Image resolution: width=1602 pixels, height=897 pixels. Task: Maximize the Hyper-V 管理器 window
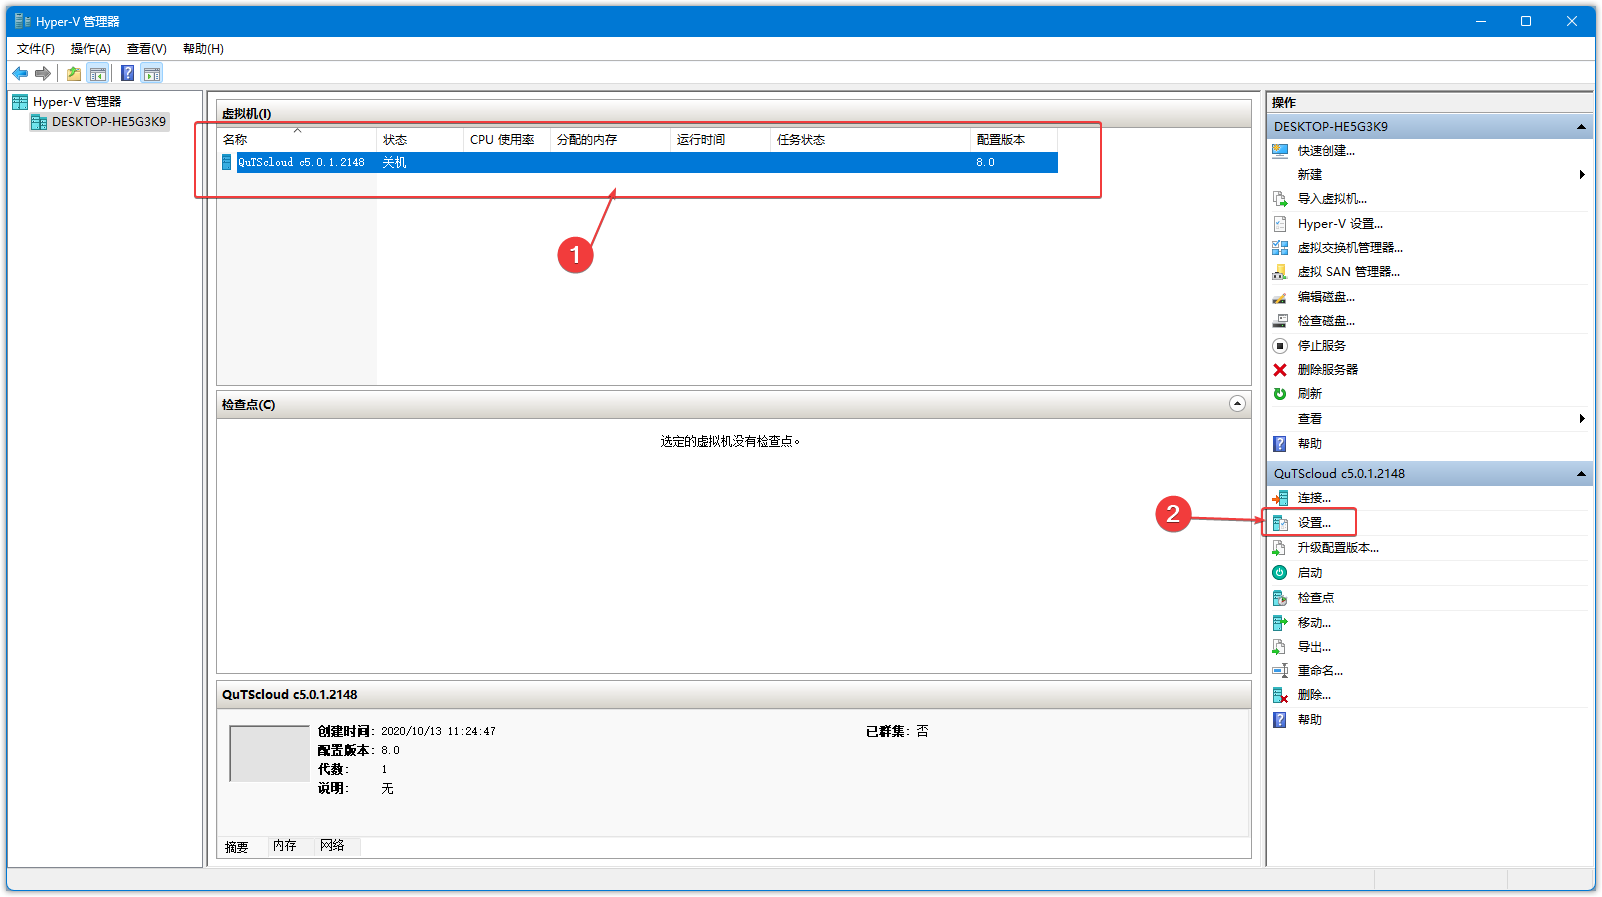pyautogui.click(x=1526, y=21)
